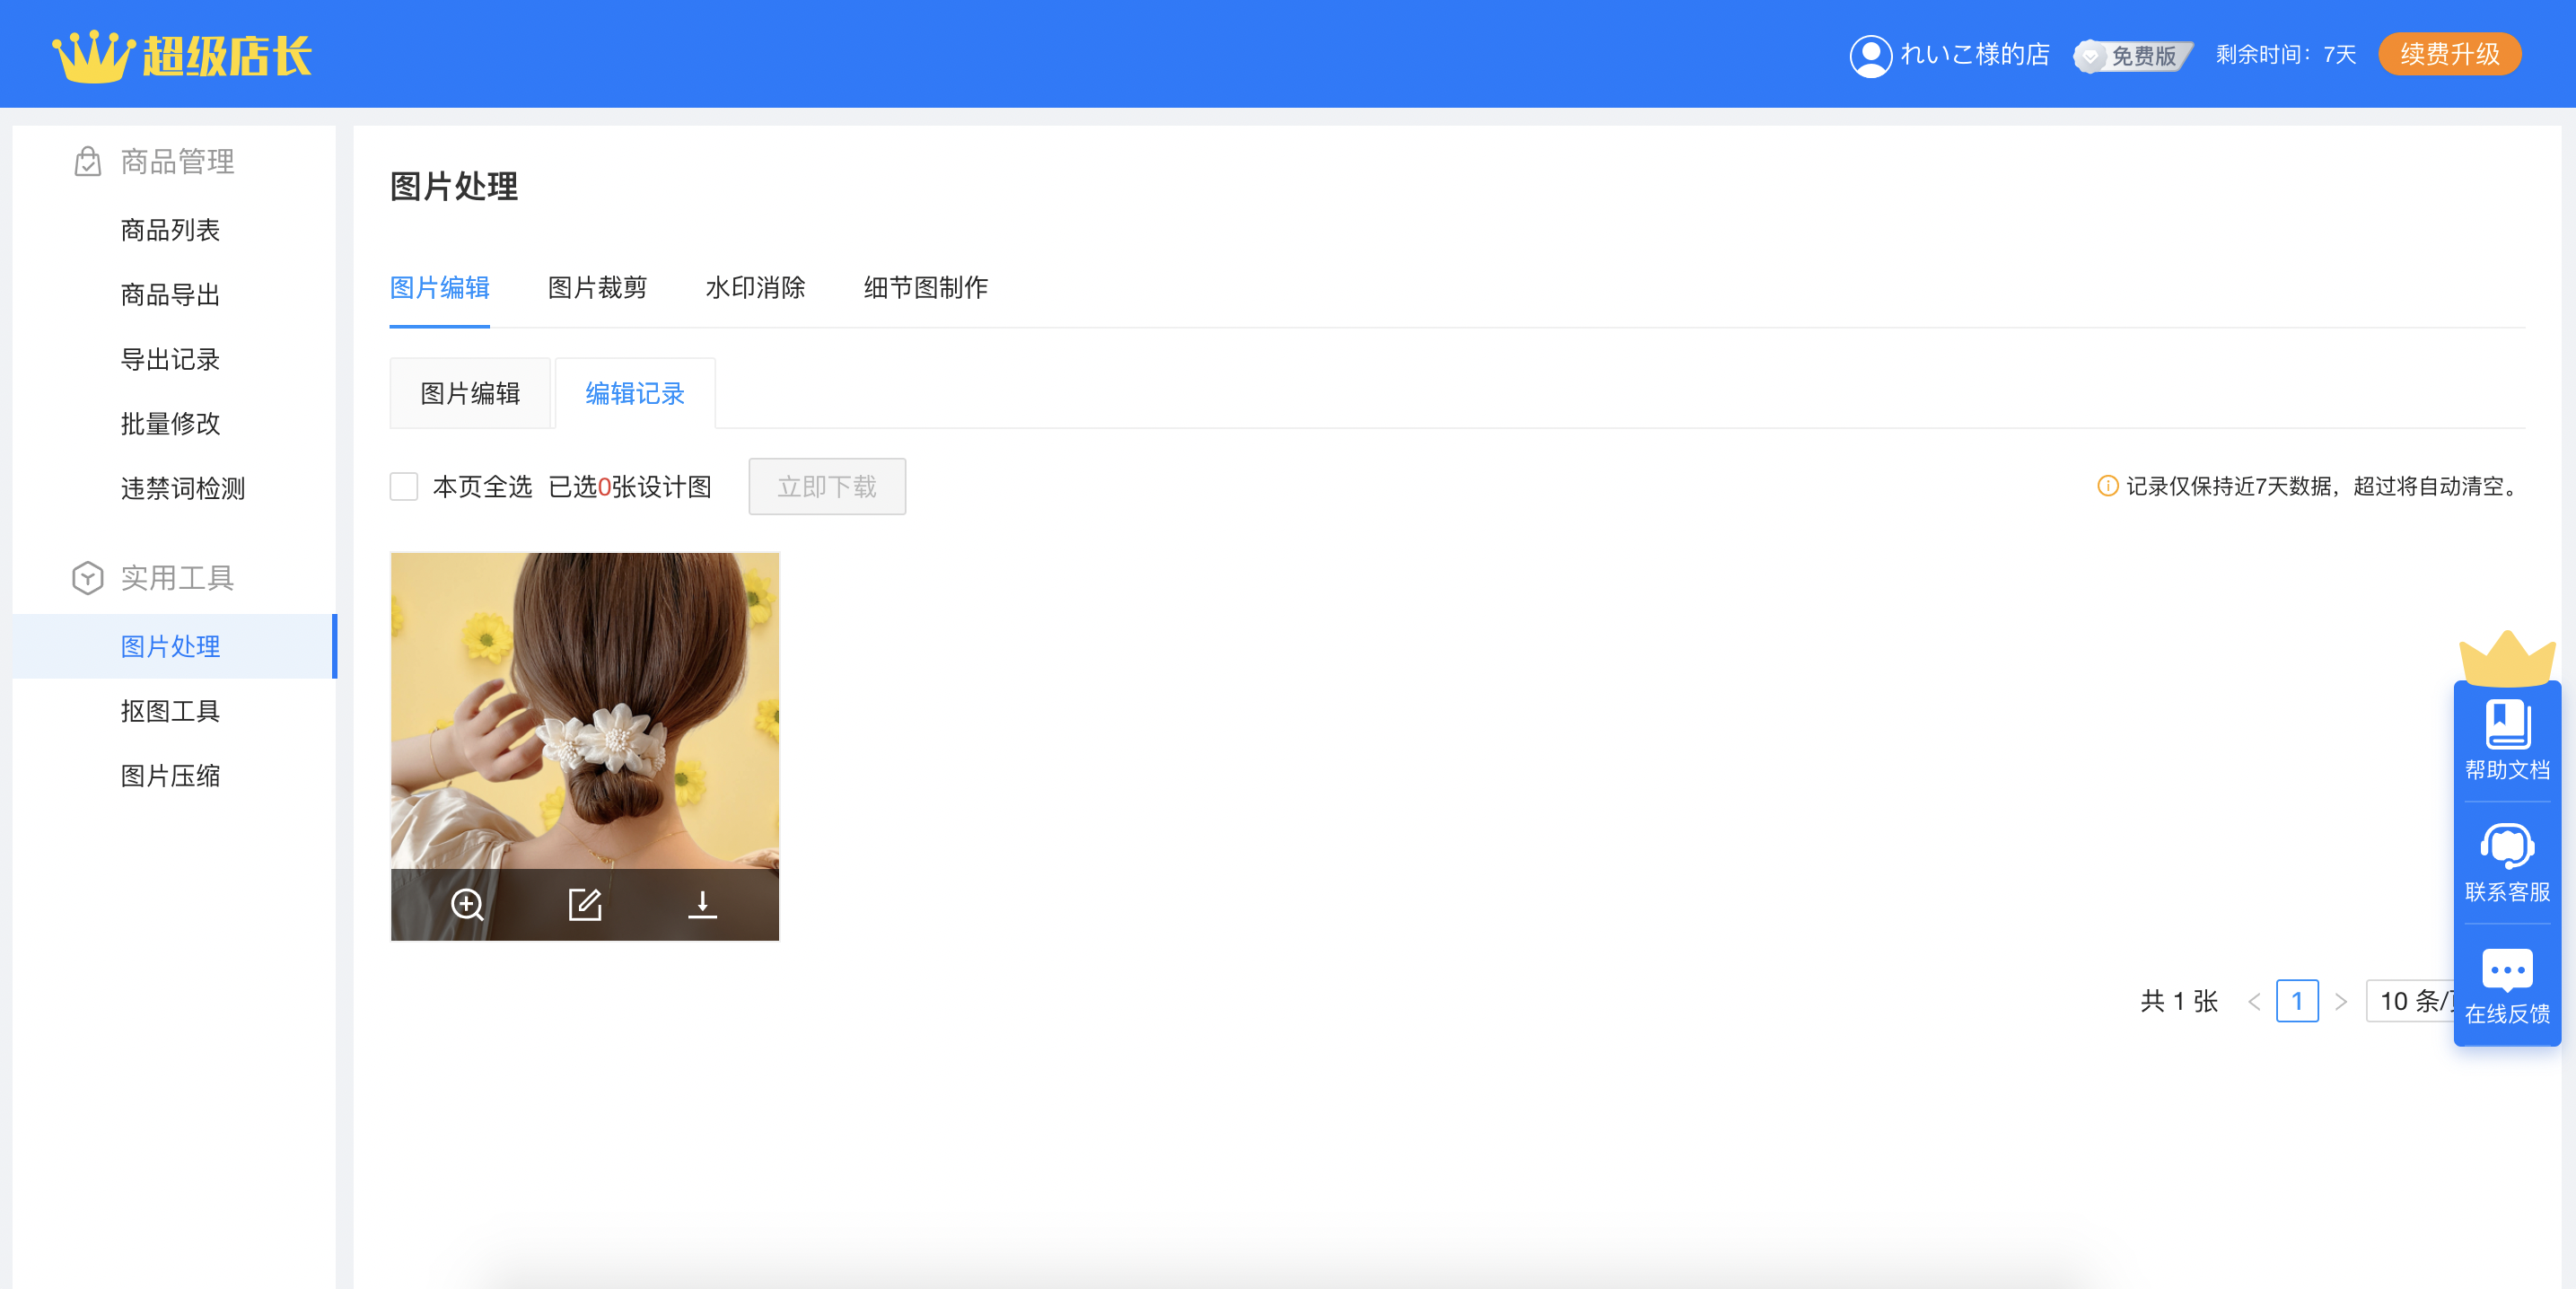Click the 已选0张设计图 text

coord(630,487)
